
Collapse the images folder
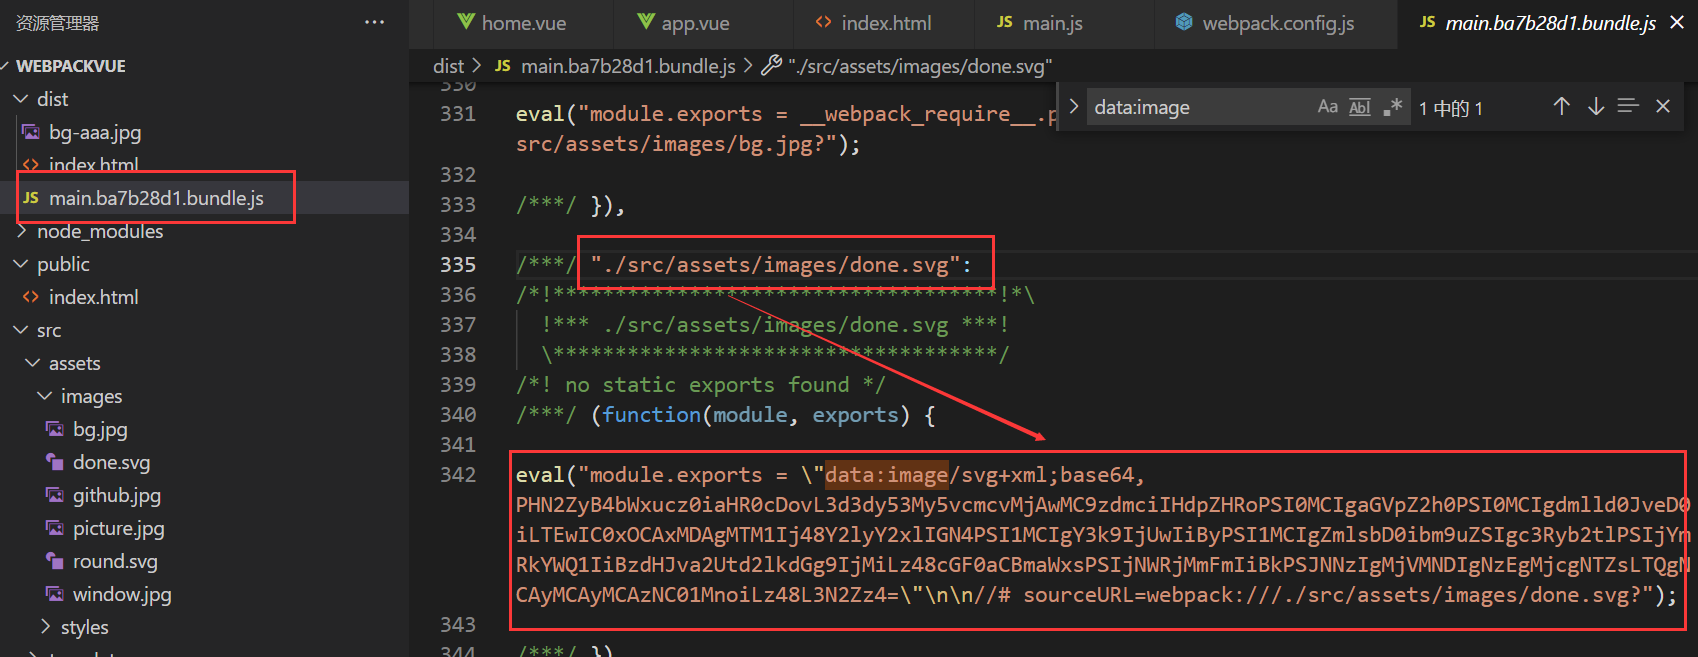91,396
